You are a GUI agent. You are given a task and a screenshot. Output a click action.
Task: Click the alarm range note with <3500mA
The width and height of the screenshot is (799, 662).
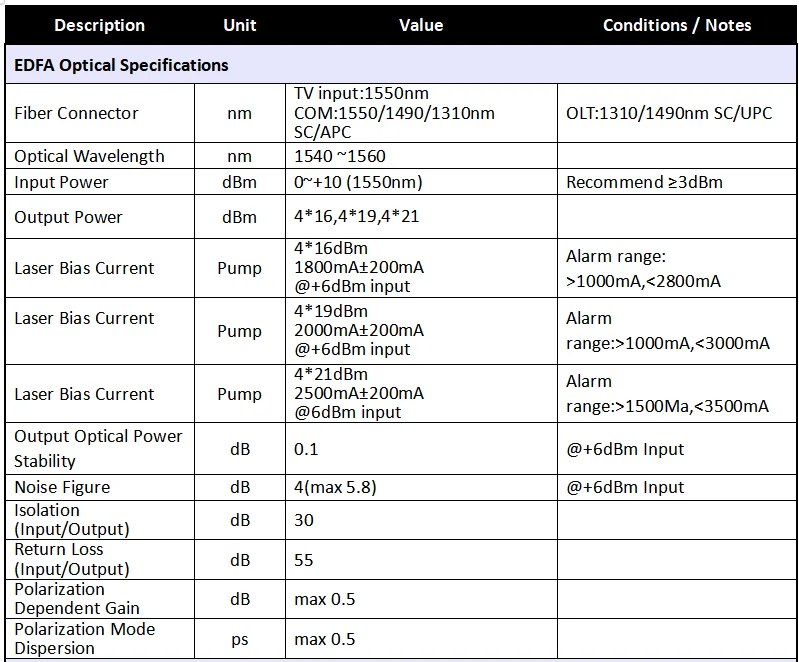click(x=667, y=394)
